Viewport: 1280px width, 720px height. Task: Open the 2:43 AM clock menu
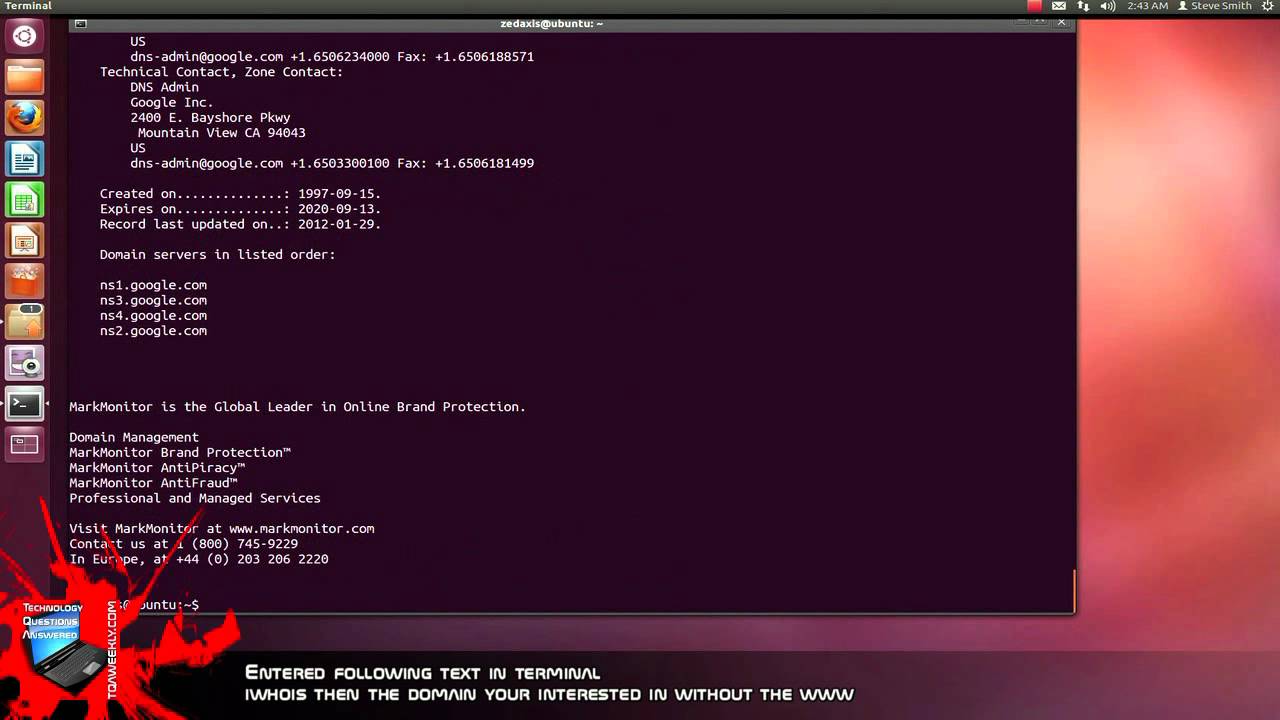(x=1147, y=6)
